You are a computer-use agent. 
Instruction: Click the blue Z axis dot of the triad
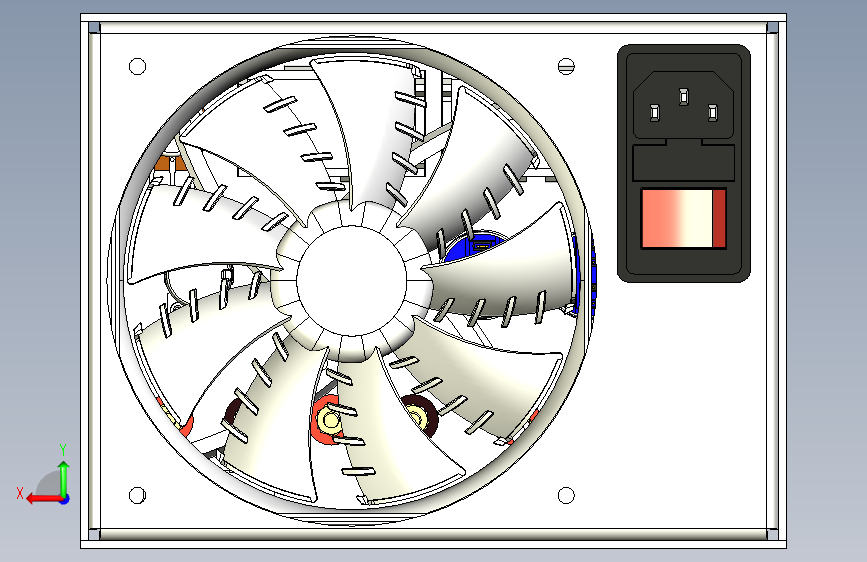pos(65,499)
